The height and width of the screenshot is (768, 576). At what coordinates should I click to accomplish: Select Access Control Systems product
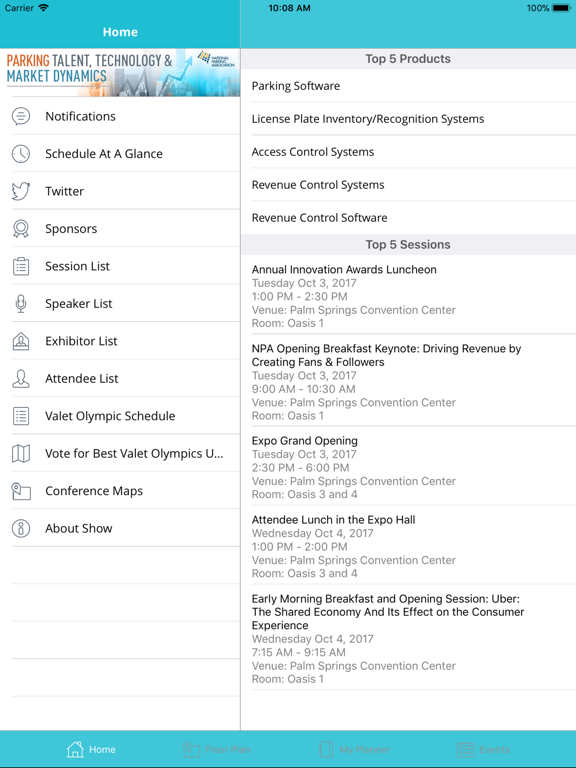point(408,152)
